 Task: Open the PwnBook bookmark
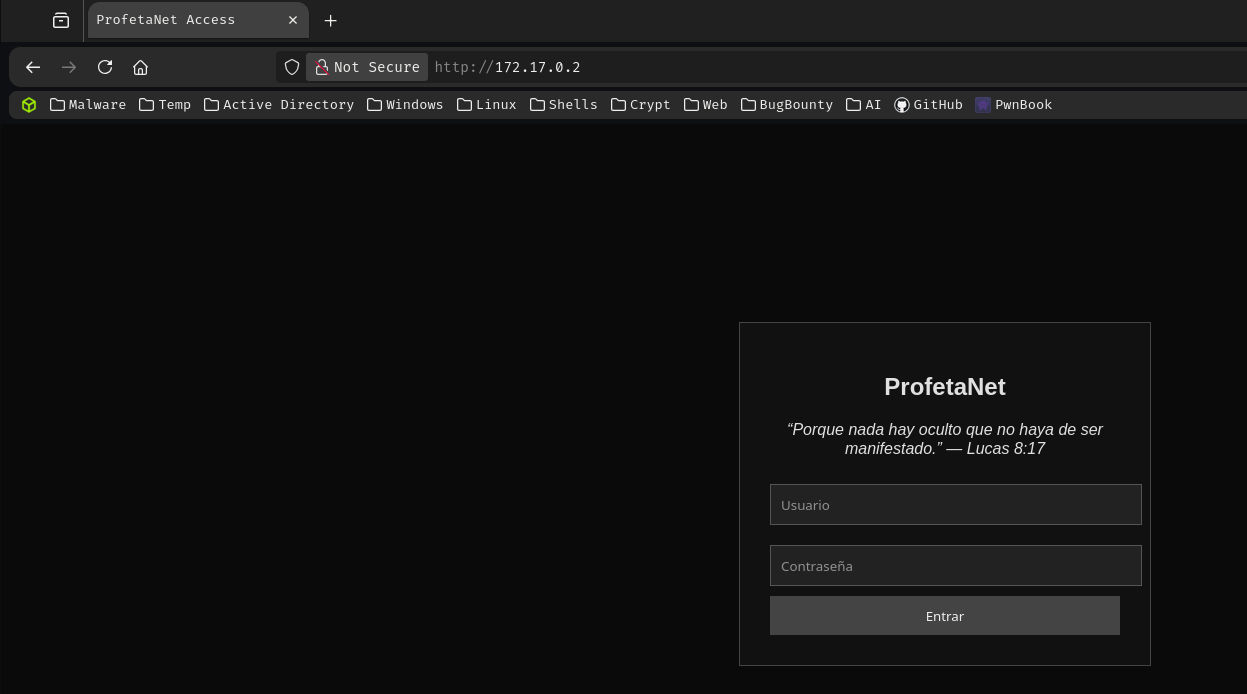coord(1013,105)
